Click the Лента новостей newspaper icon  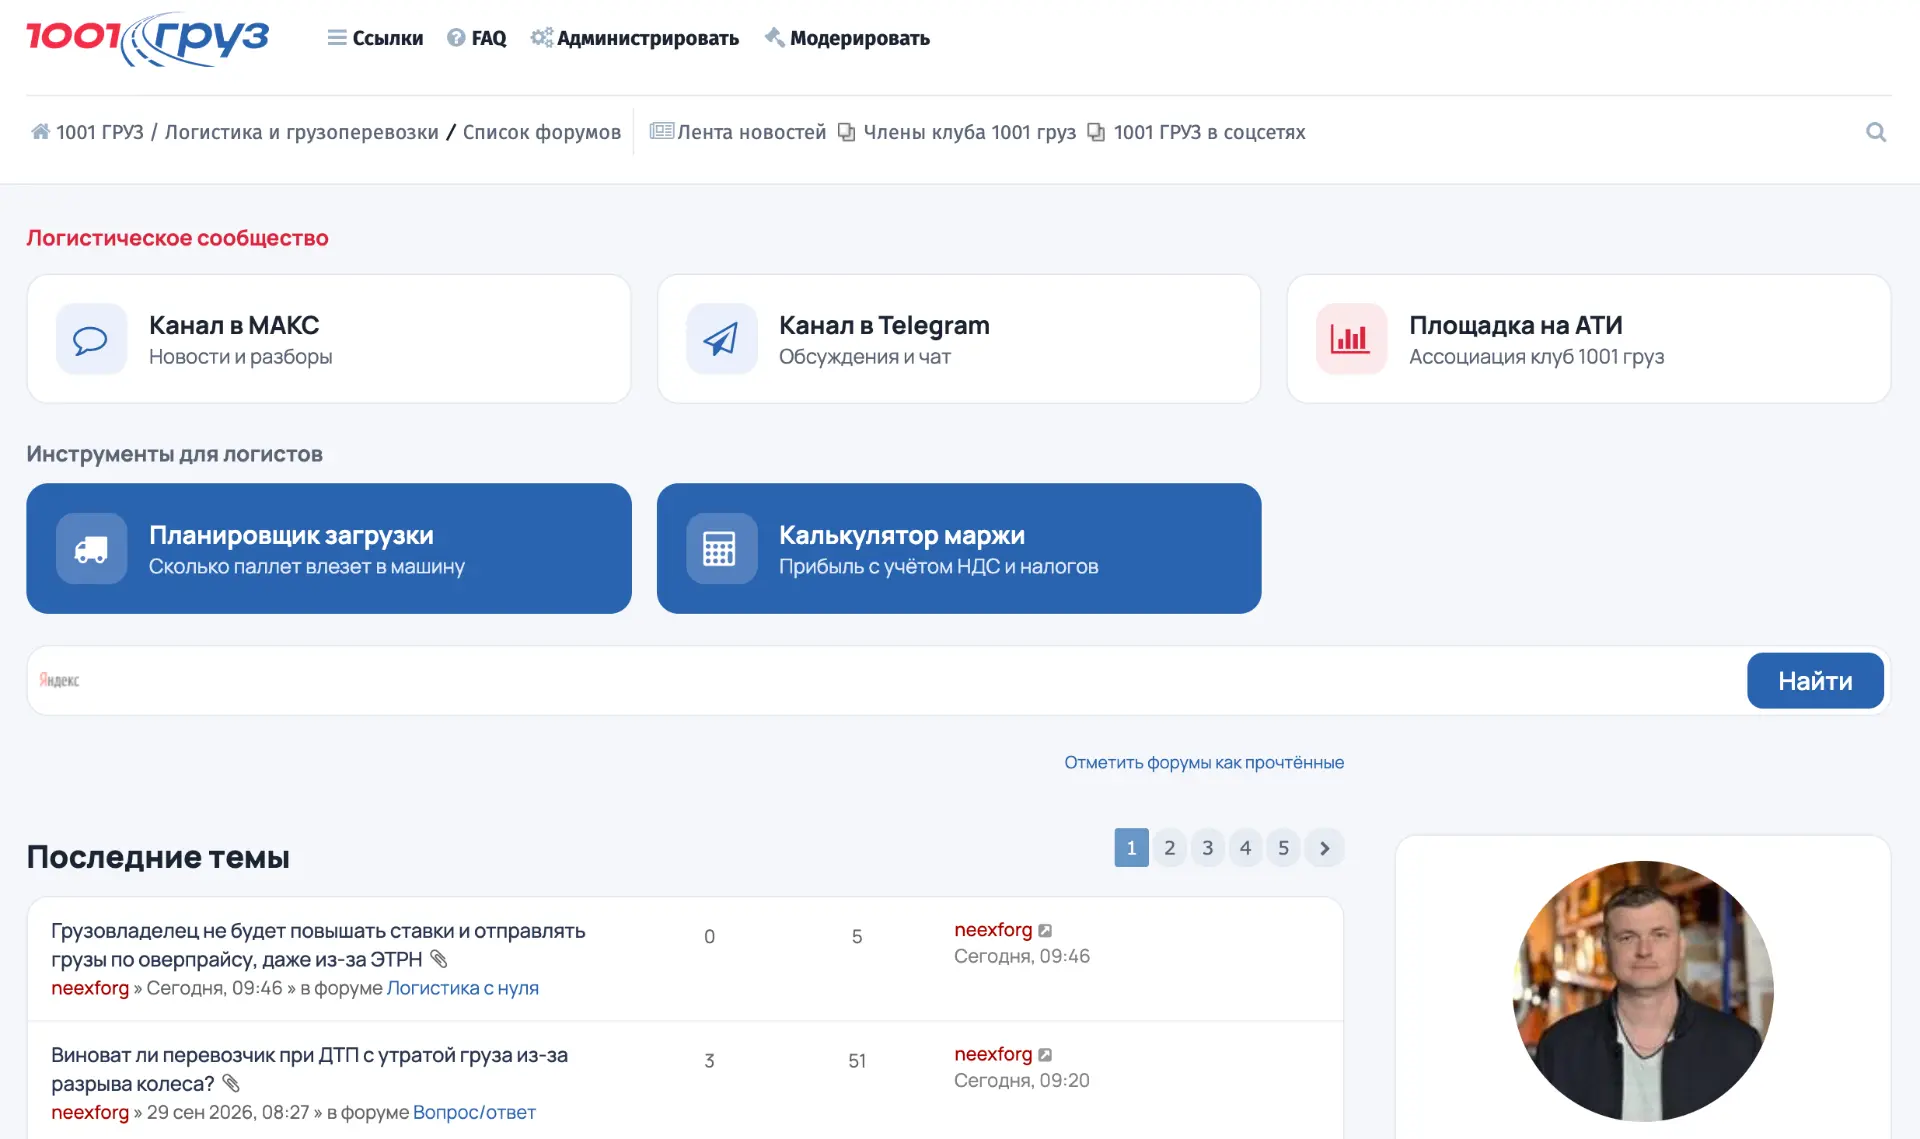661,131
